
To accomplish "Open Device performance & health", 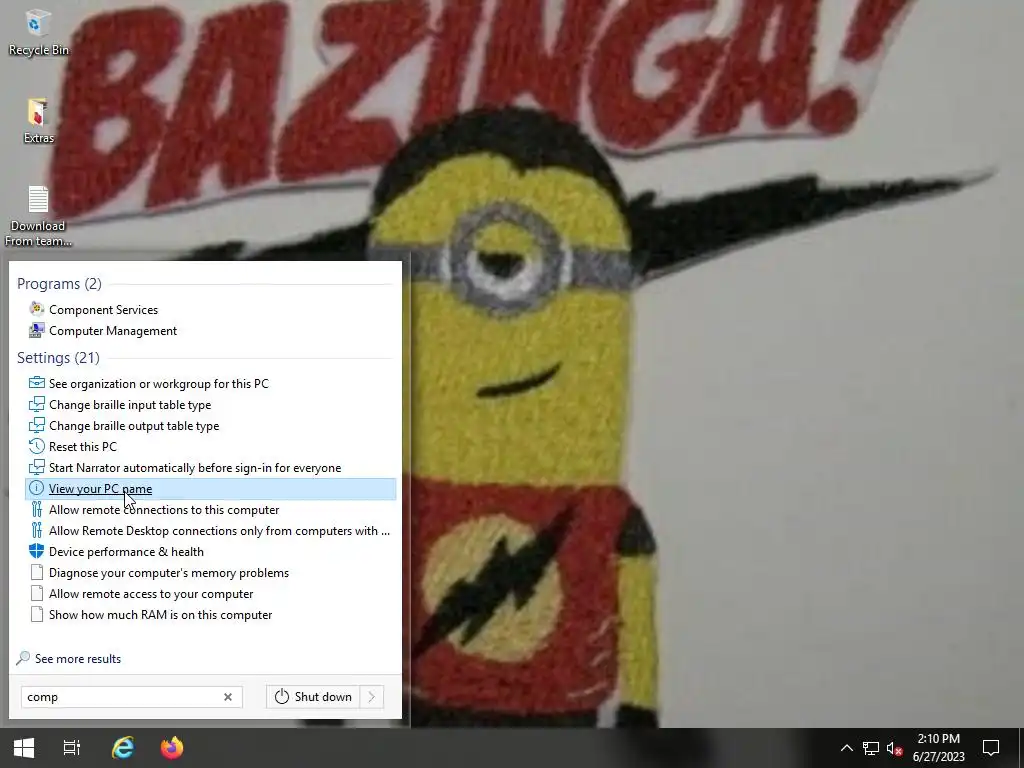I will click(126, 551).
